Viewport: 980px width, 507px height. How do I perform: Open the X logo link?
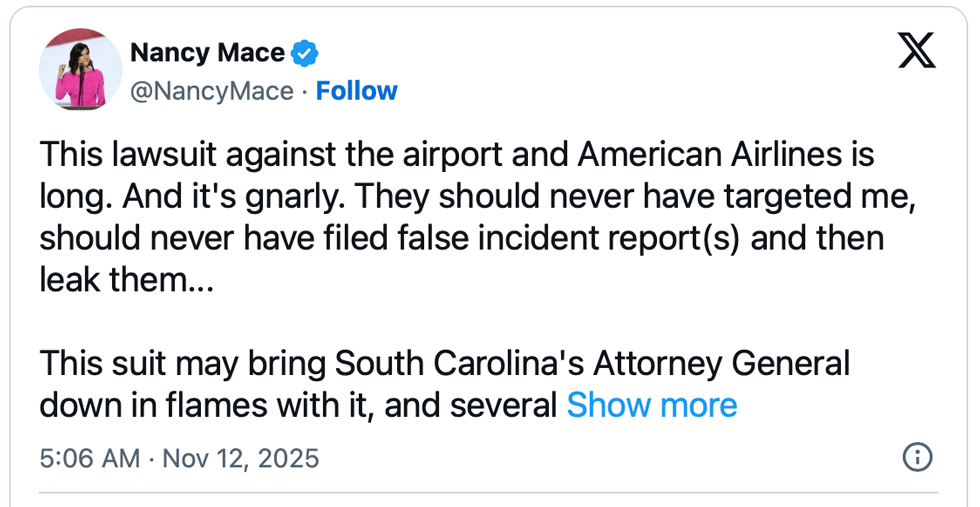(916, 49)
